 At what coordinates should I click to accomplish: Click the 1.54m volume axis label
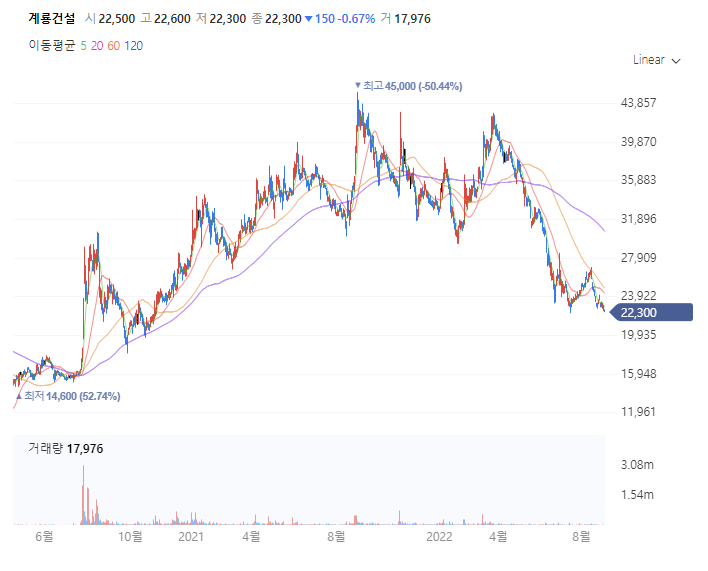pos(637,495)
